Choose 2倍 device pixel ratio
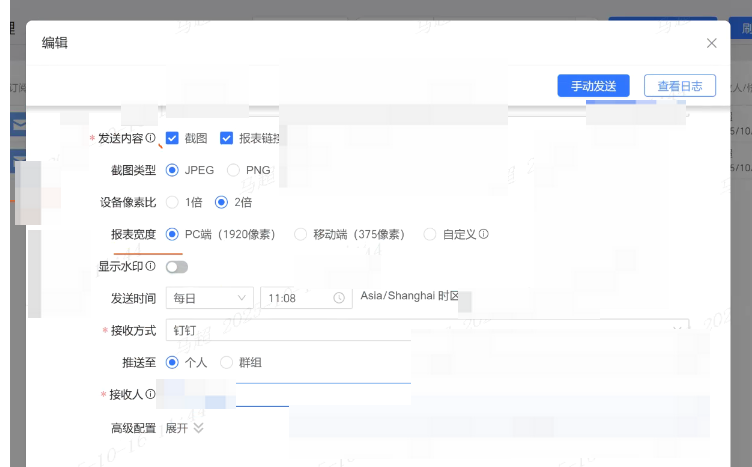The width and height of the screenshot is (752, 467). point(221,202)
